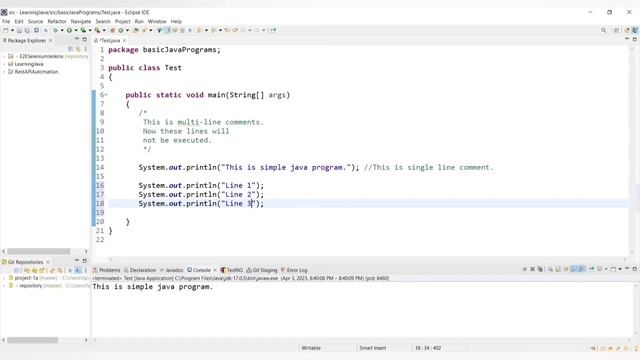Switch to the Problems tab
The image size is (640, 360).
click(107, 270)
